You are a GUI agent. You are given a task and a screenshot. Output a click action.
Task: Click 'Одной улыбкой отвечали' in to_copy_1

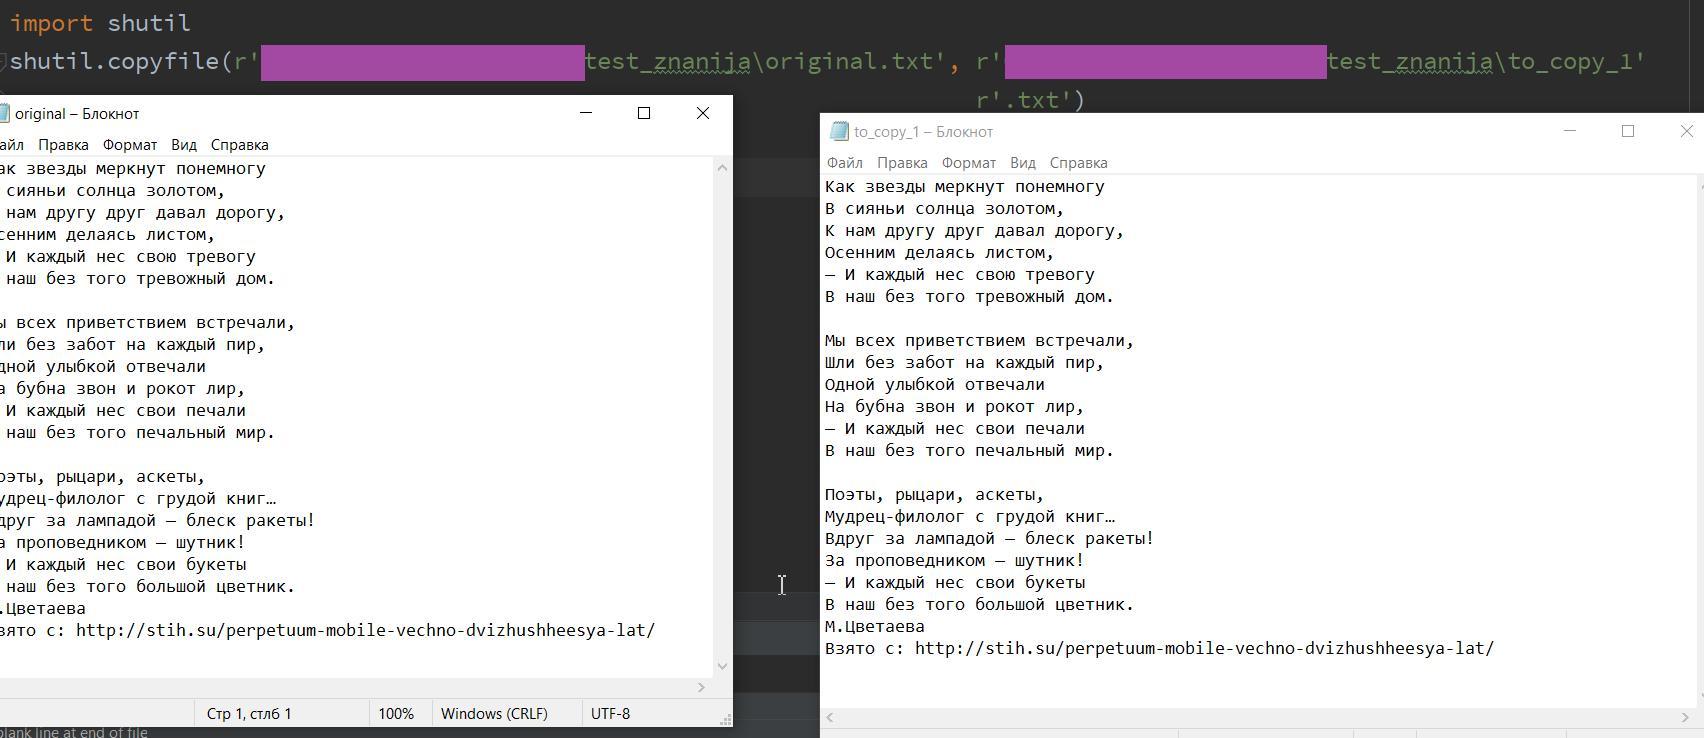[x=934, y=385]
